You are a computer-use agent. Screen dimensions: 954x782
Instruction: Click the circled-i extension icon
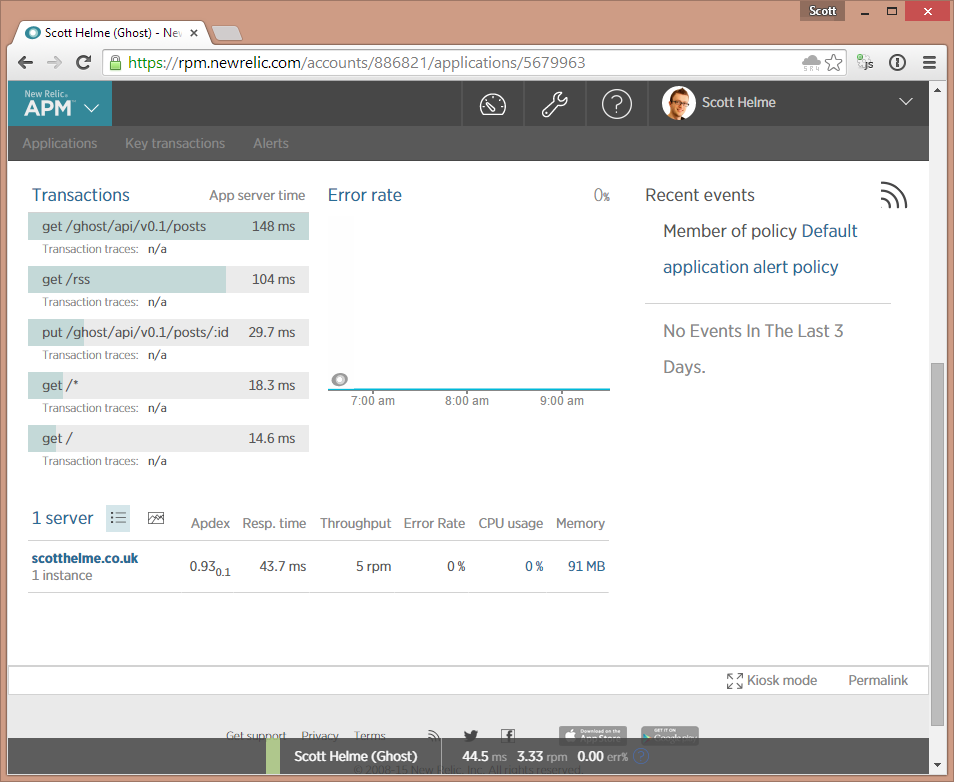[897, 62]
